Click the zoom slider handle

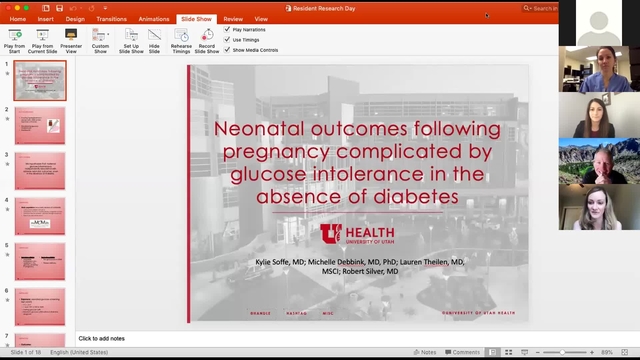pyautogui.click(x=562, y=352)
